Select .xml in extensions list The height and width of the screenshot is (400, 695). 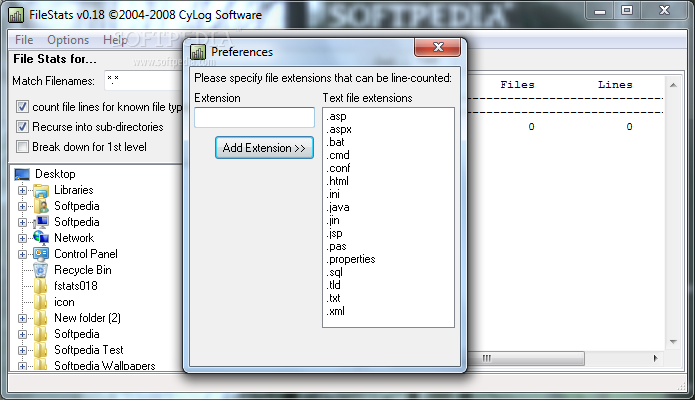coord(336,311)
